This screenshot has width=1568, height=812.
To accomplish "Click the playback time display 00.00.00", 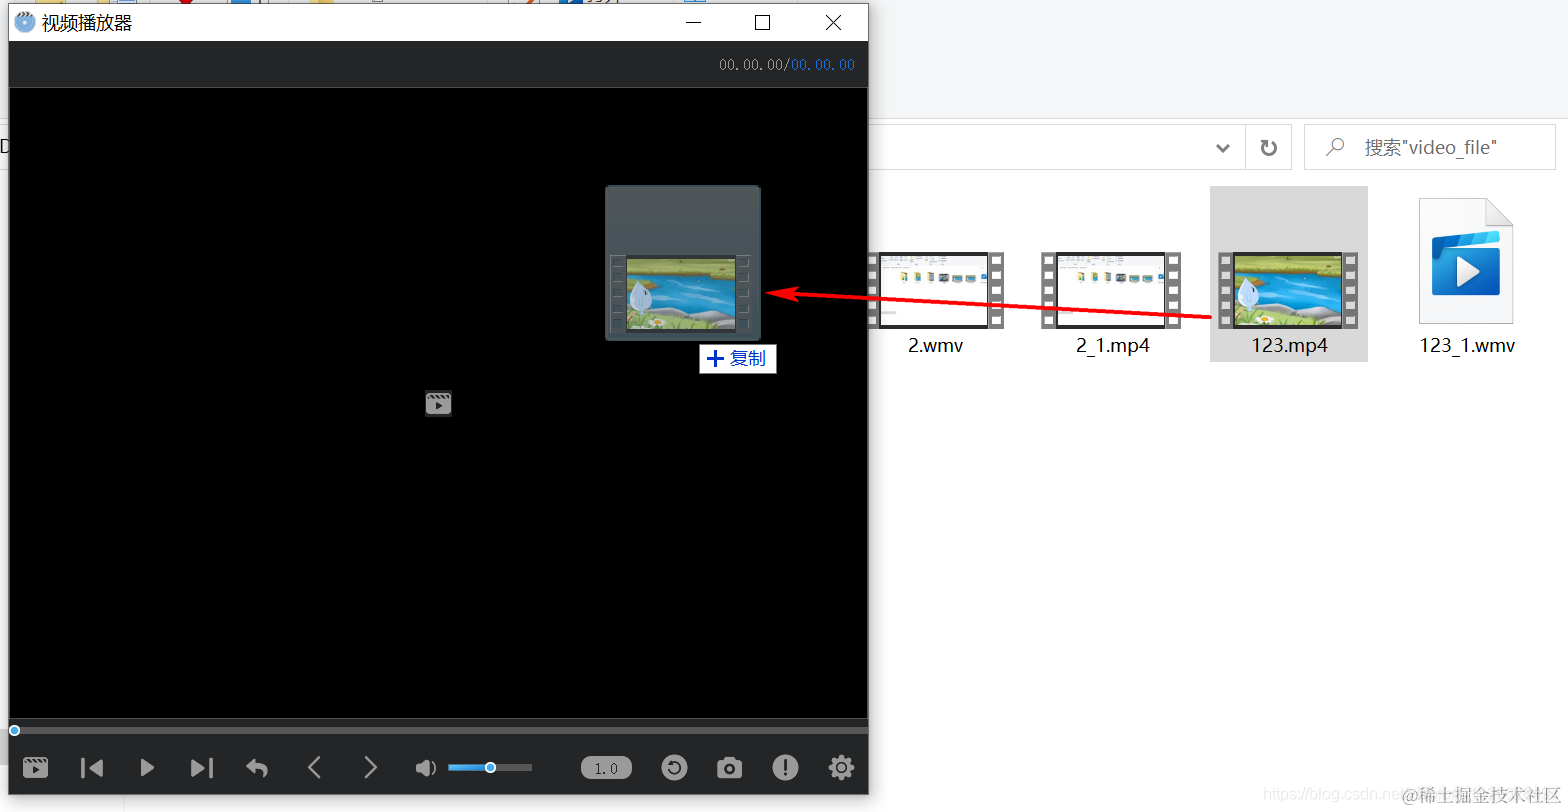I will 787,65.
